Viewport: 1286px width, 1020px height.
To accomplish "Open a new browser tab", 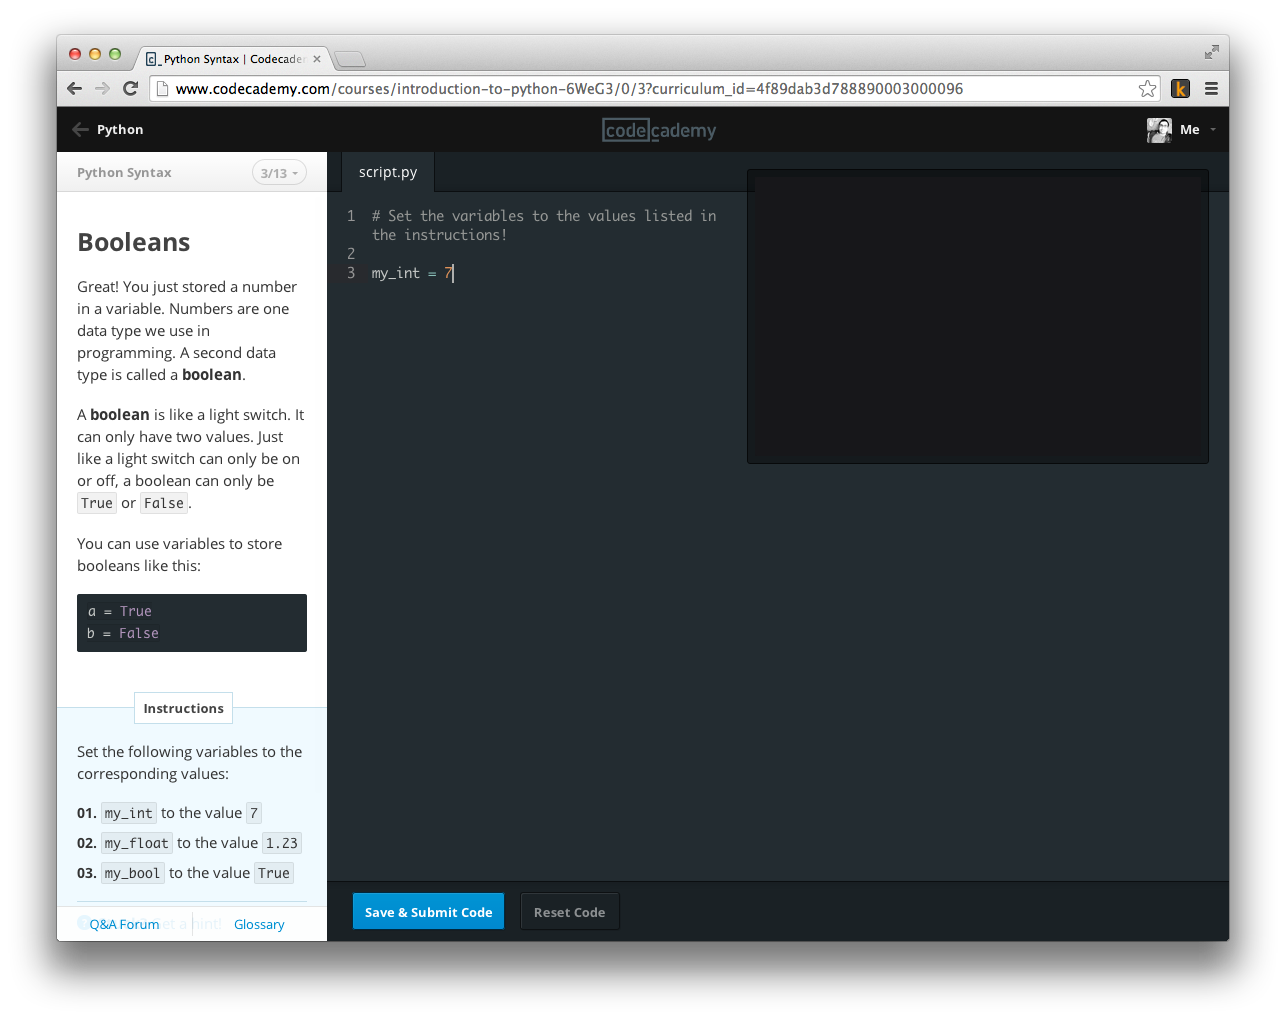I will tap(349, 59).
